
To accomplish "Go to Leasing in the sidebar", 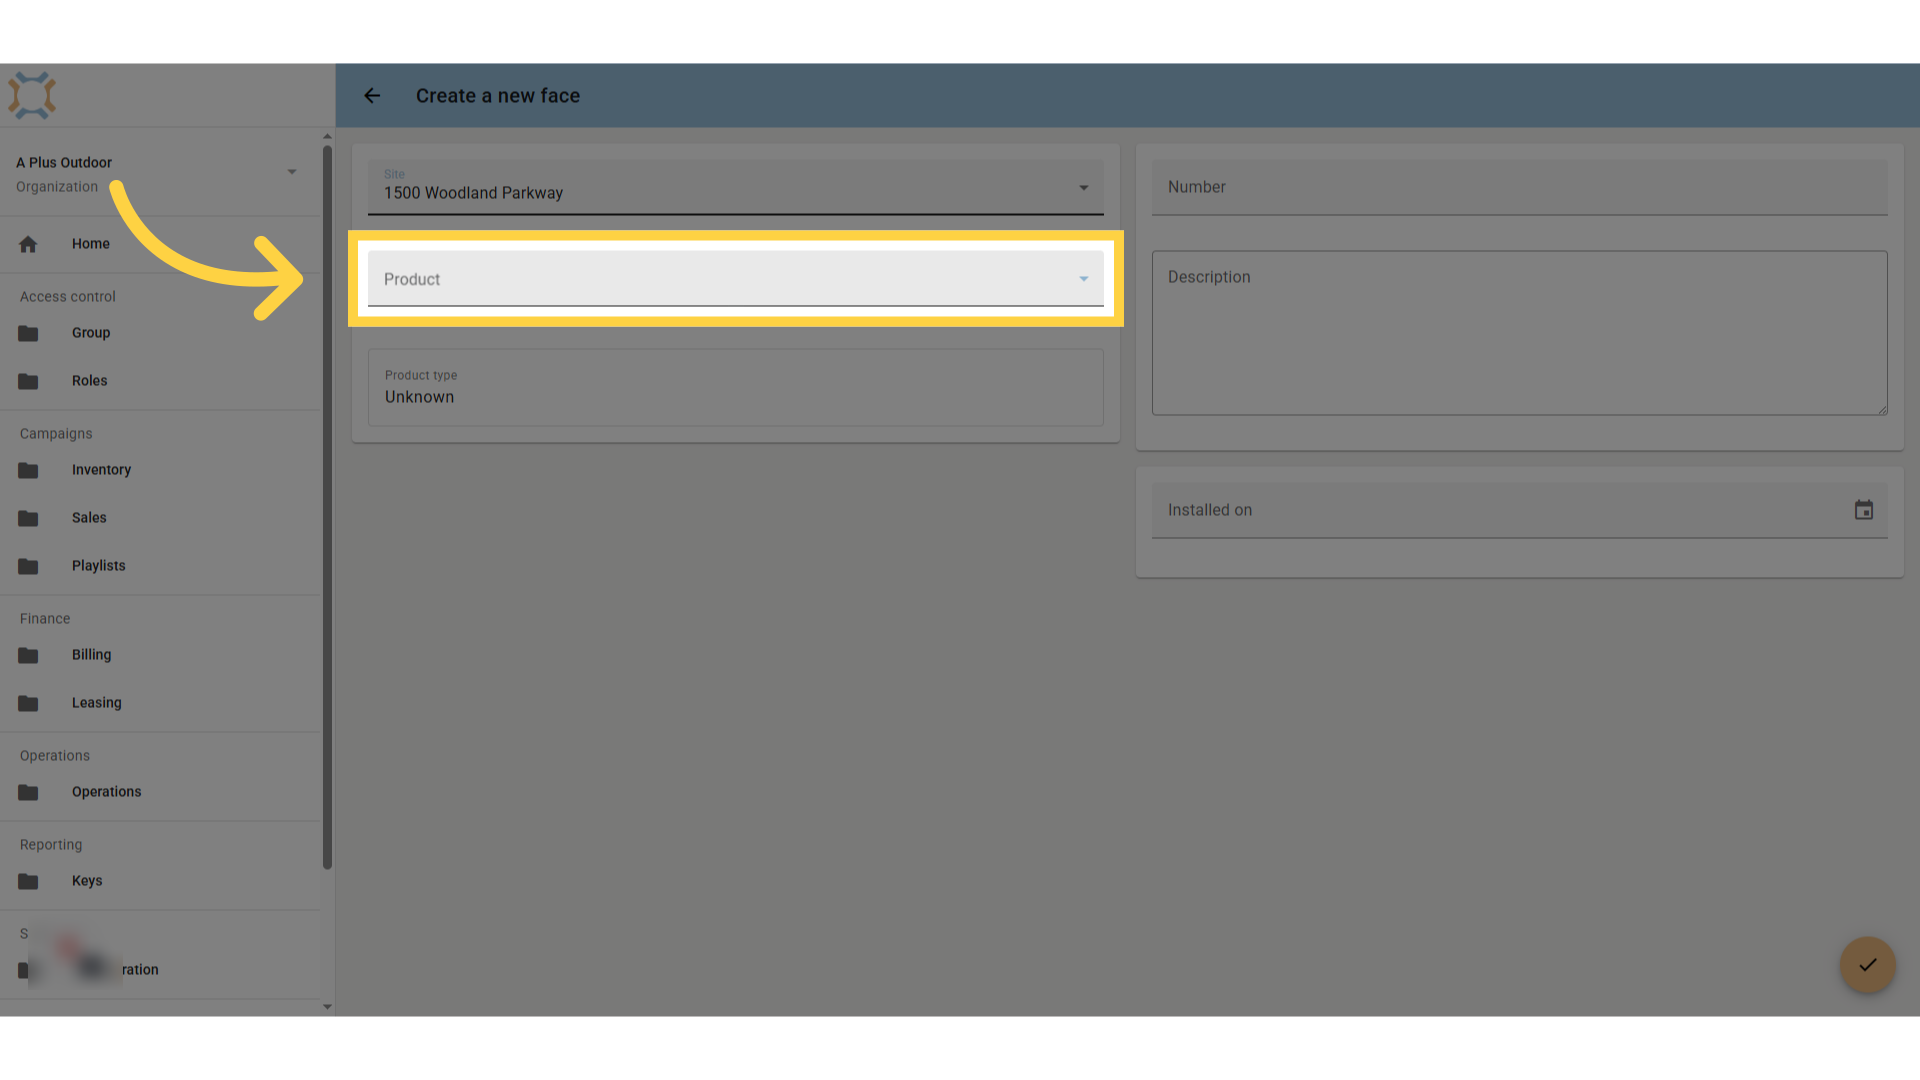I will (x=160, y=703).
